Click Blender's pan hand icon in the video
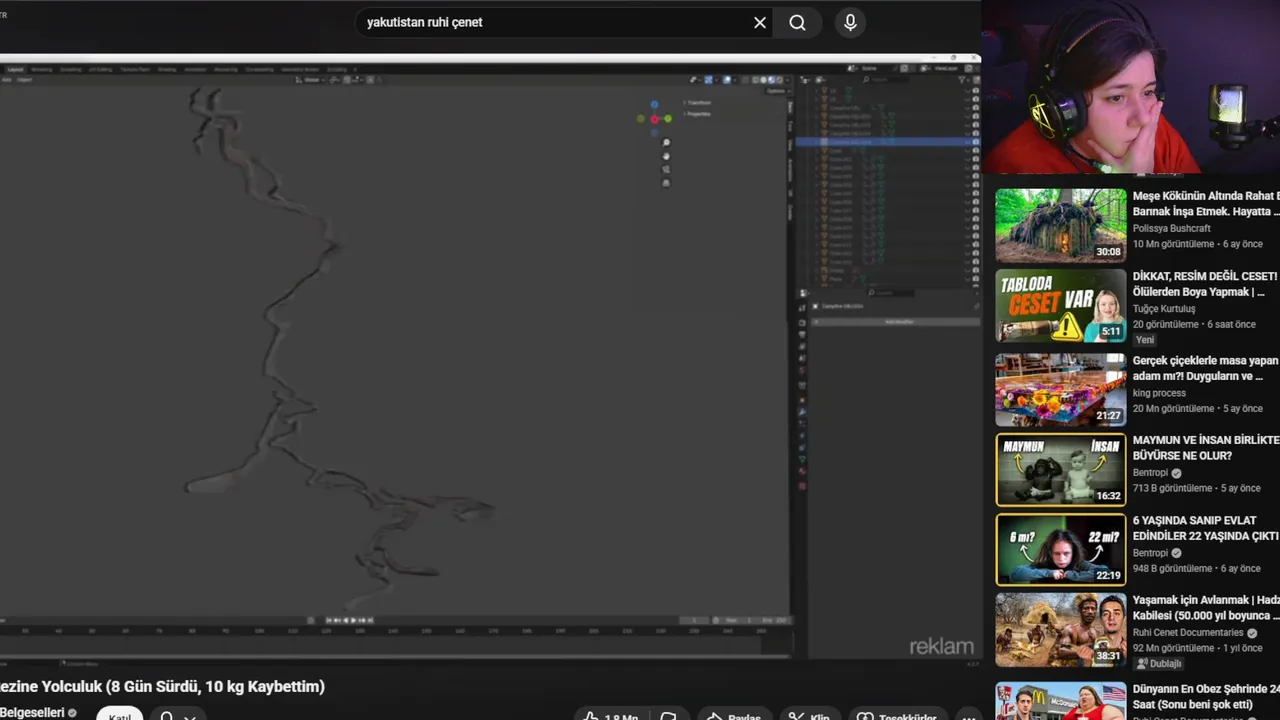 pos(666,156)
